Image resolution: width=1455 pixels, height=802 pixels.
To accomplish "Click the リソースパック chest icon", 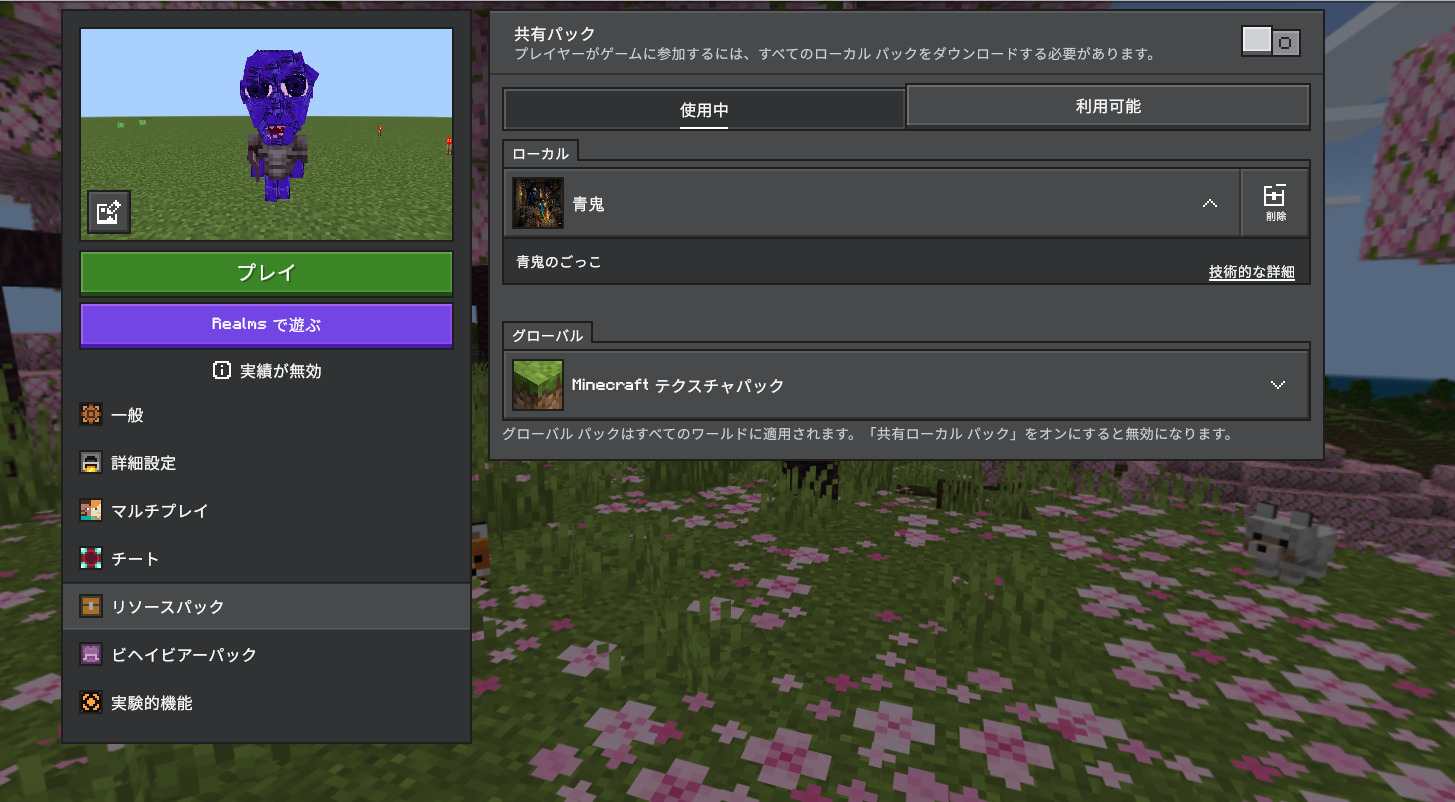I will tap(91, 606).
